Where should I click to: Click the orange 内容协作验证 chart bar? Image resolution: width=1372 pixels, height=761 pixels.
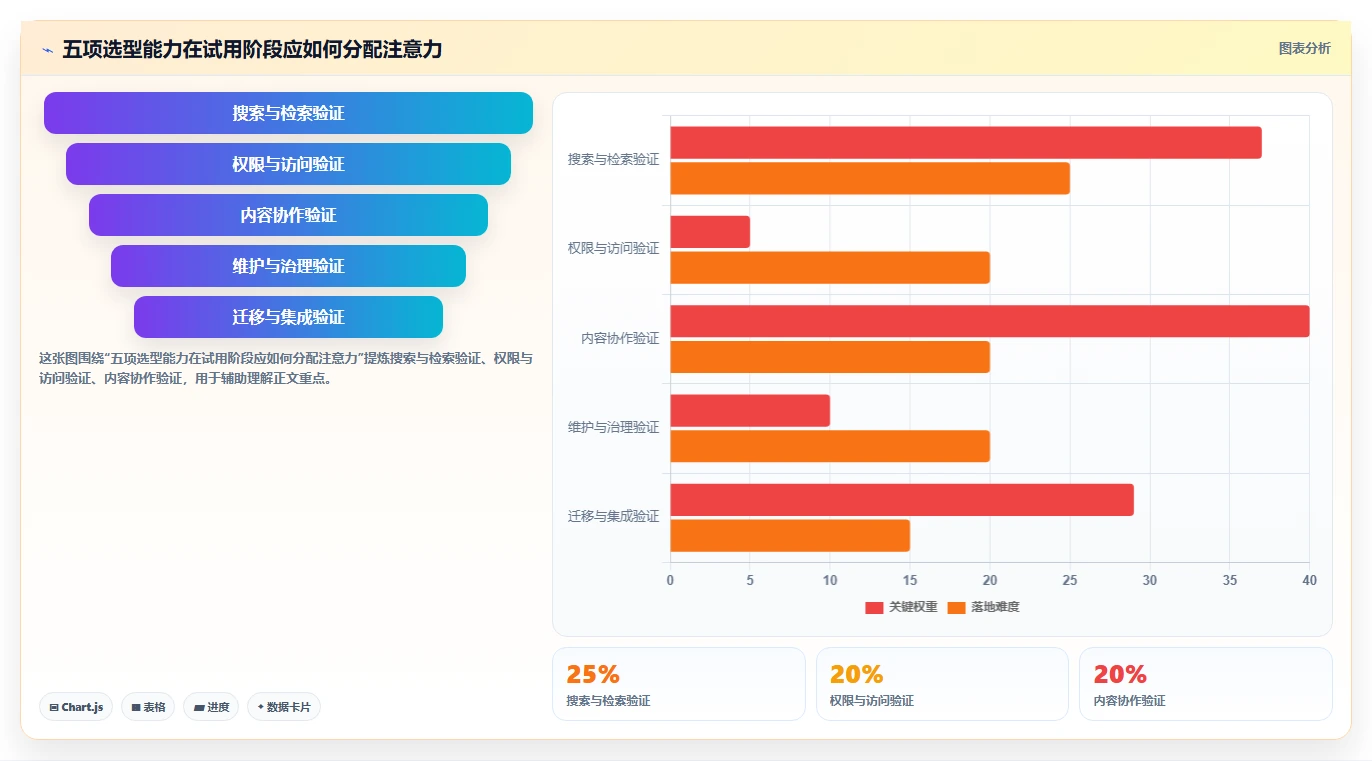click(x=829, y=357)
